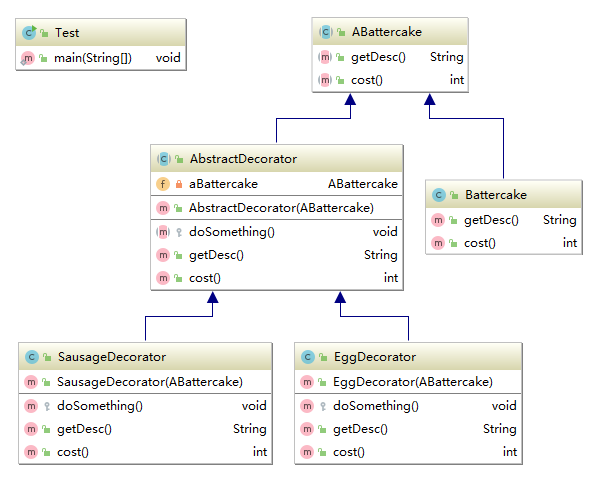Select the main(String[]) method row
Viewport: 599px width, 481px height.
(101, 58)
